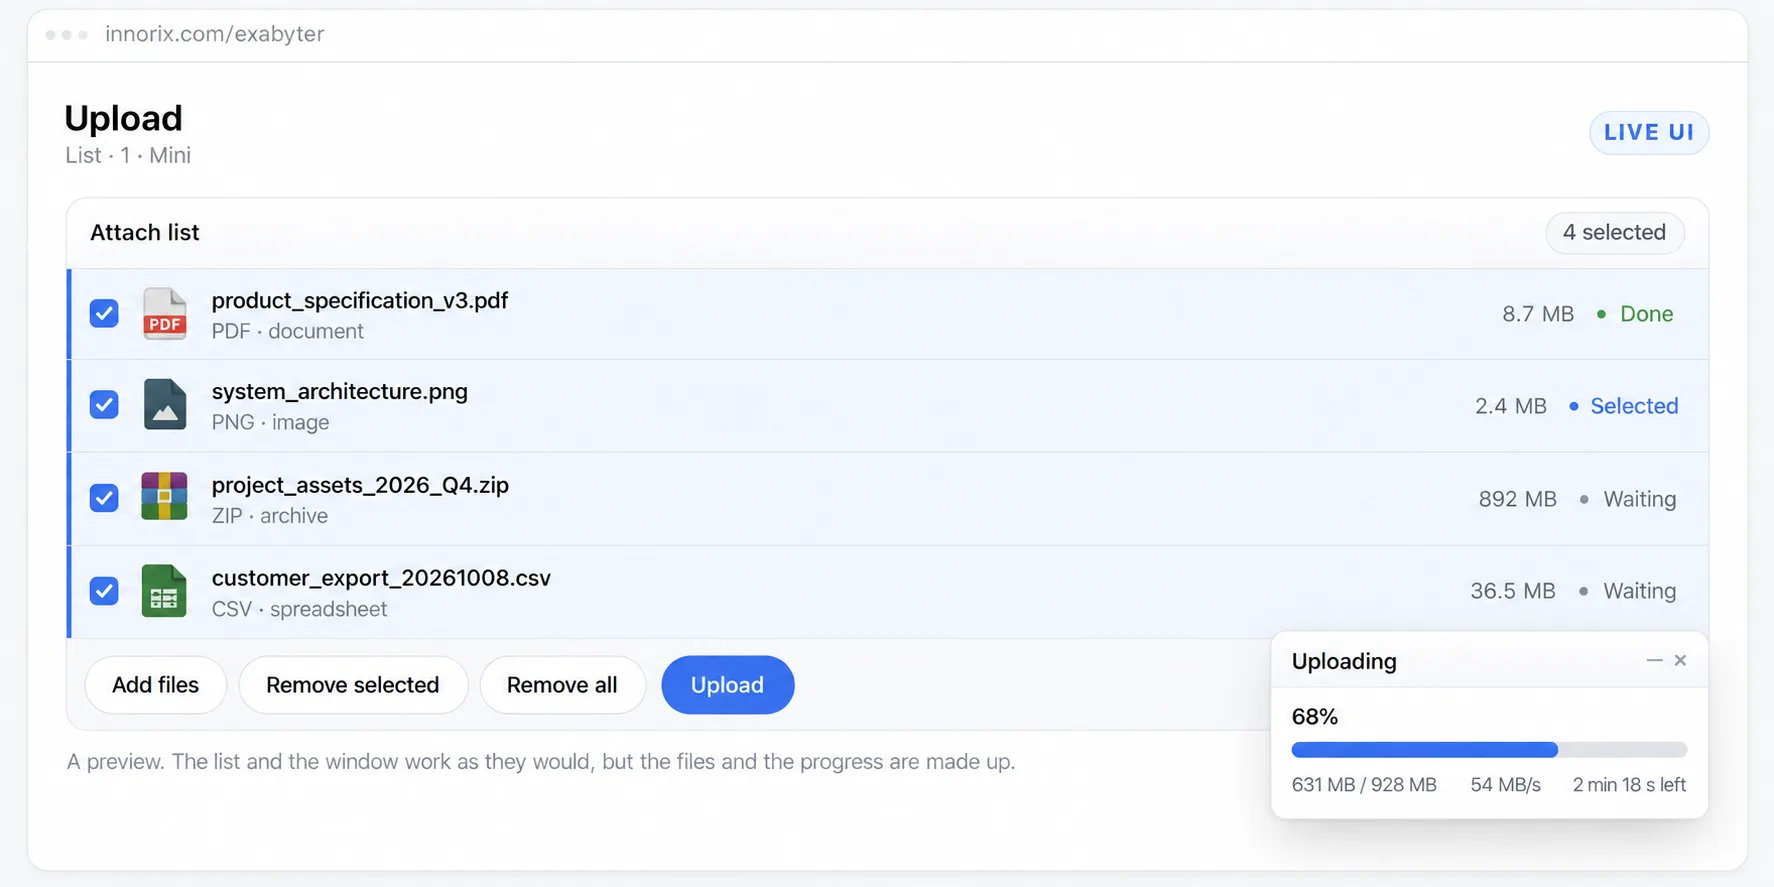The height and width of the screenshot is (887, 1774).
Task: Click the PDF · document type label
Action: click(288, 331)
